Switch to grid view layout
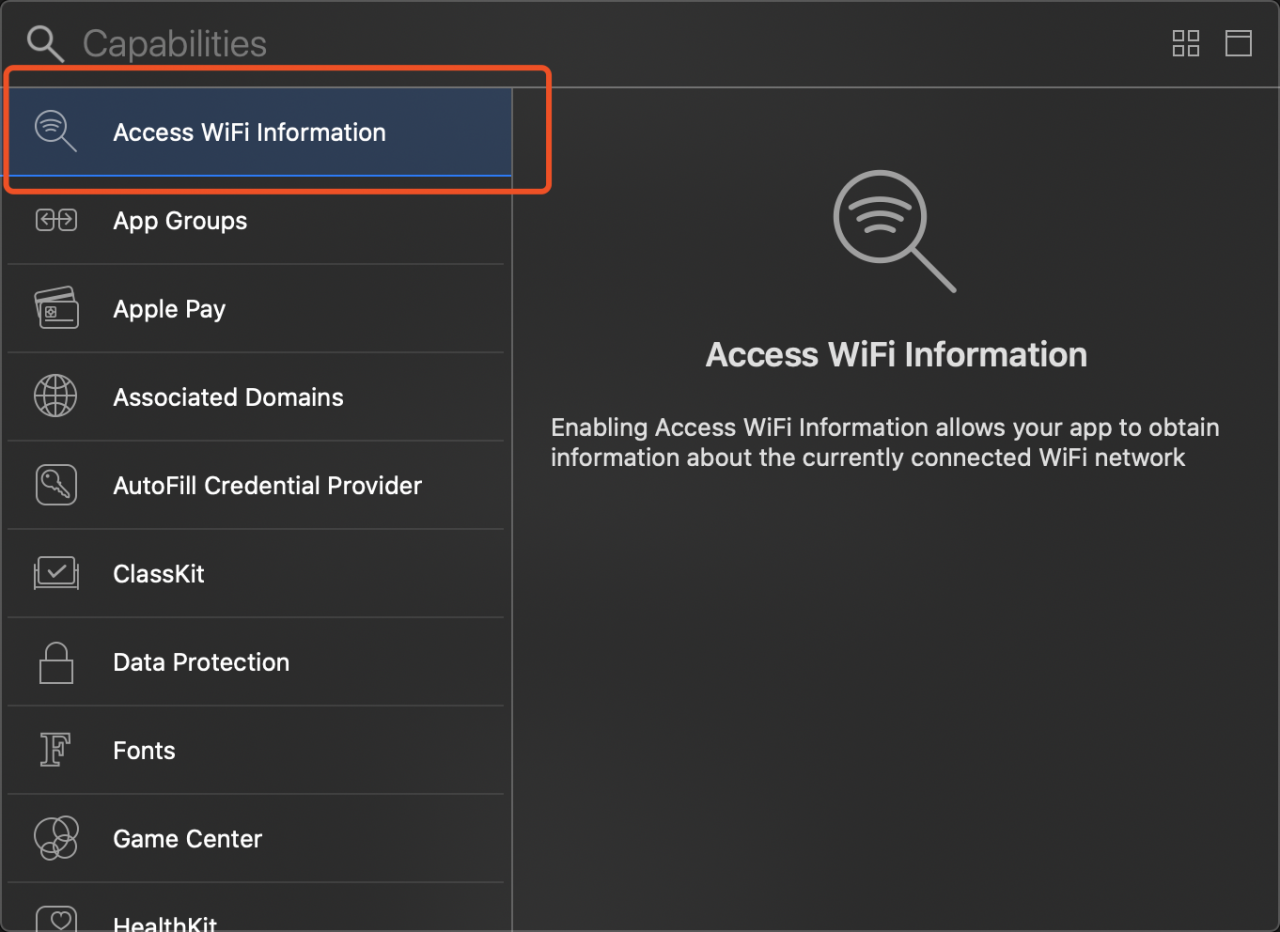1280x932 pixels. 1186,43
